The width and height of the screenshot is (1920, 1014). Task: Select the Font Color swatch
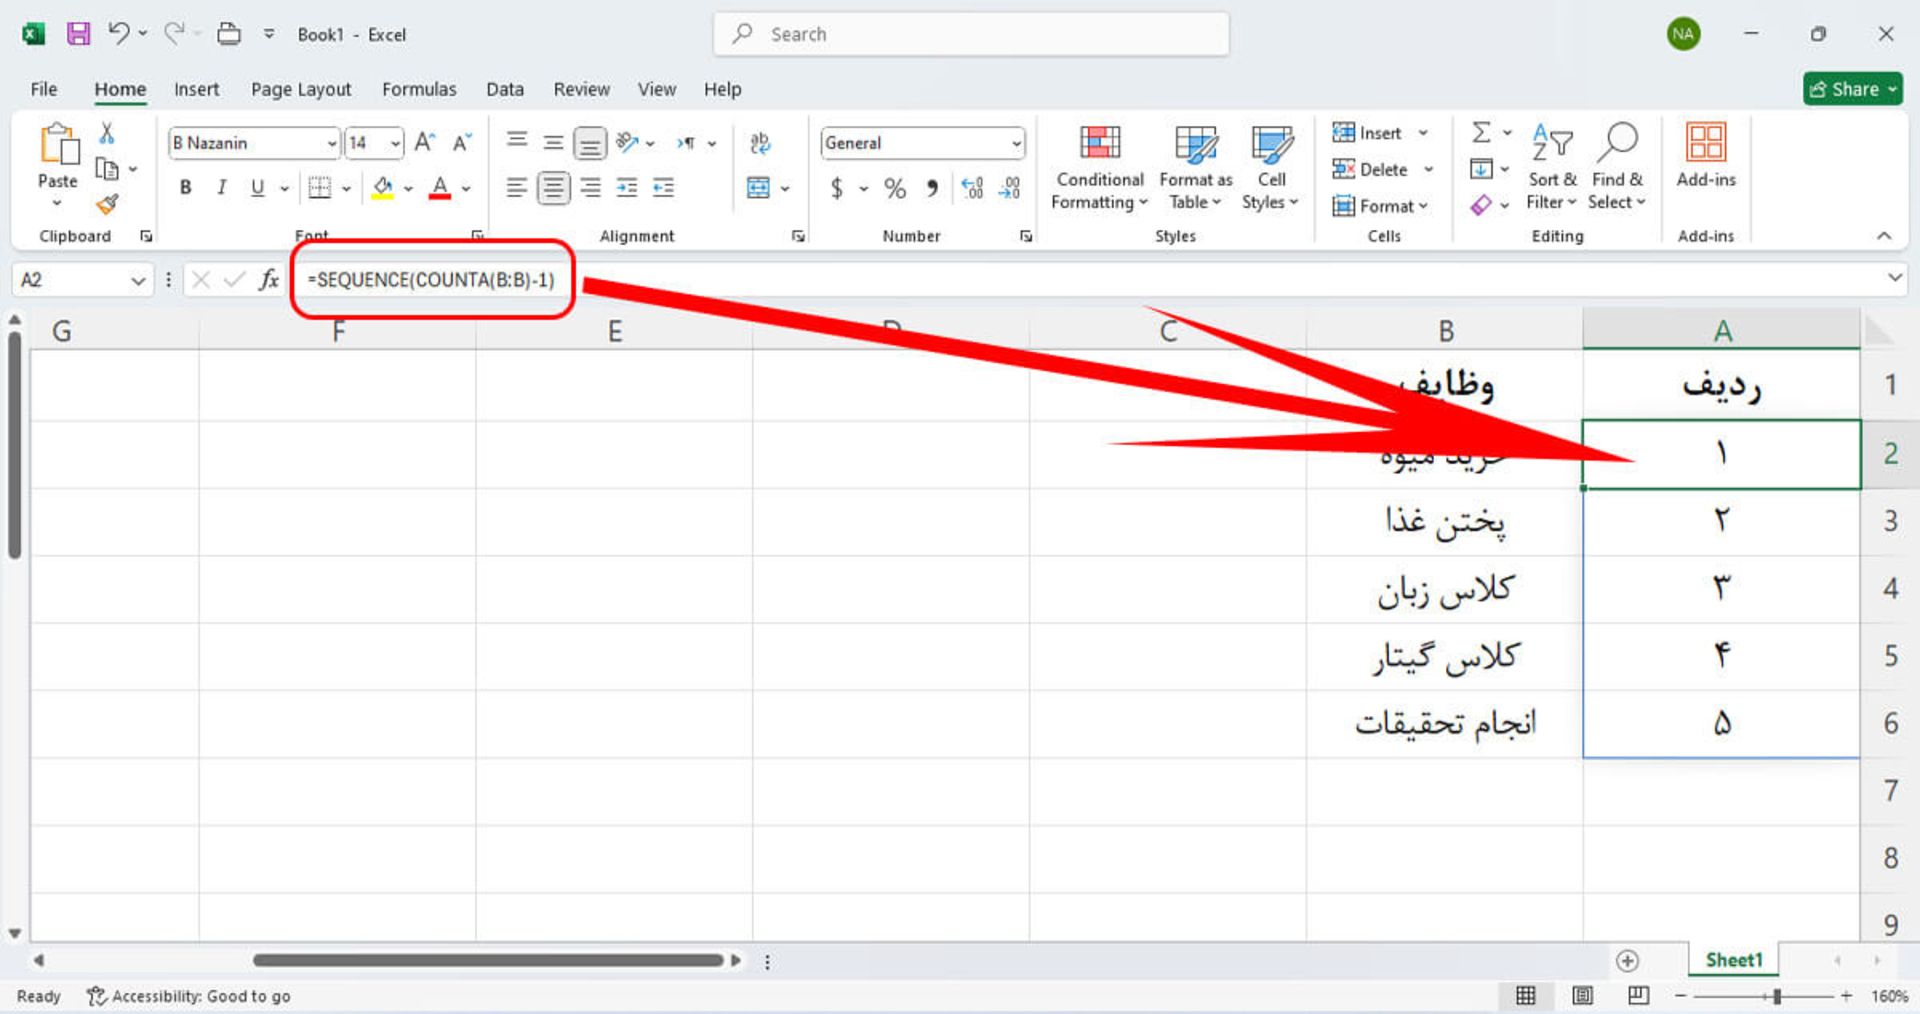(438, 187)
